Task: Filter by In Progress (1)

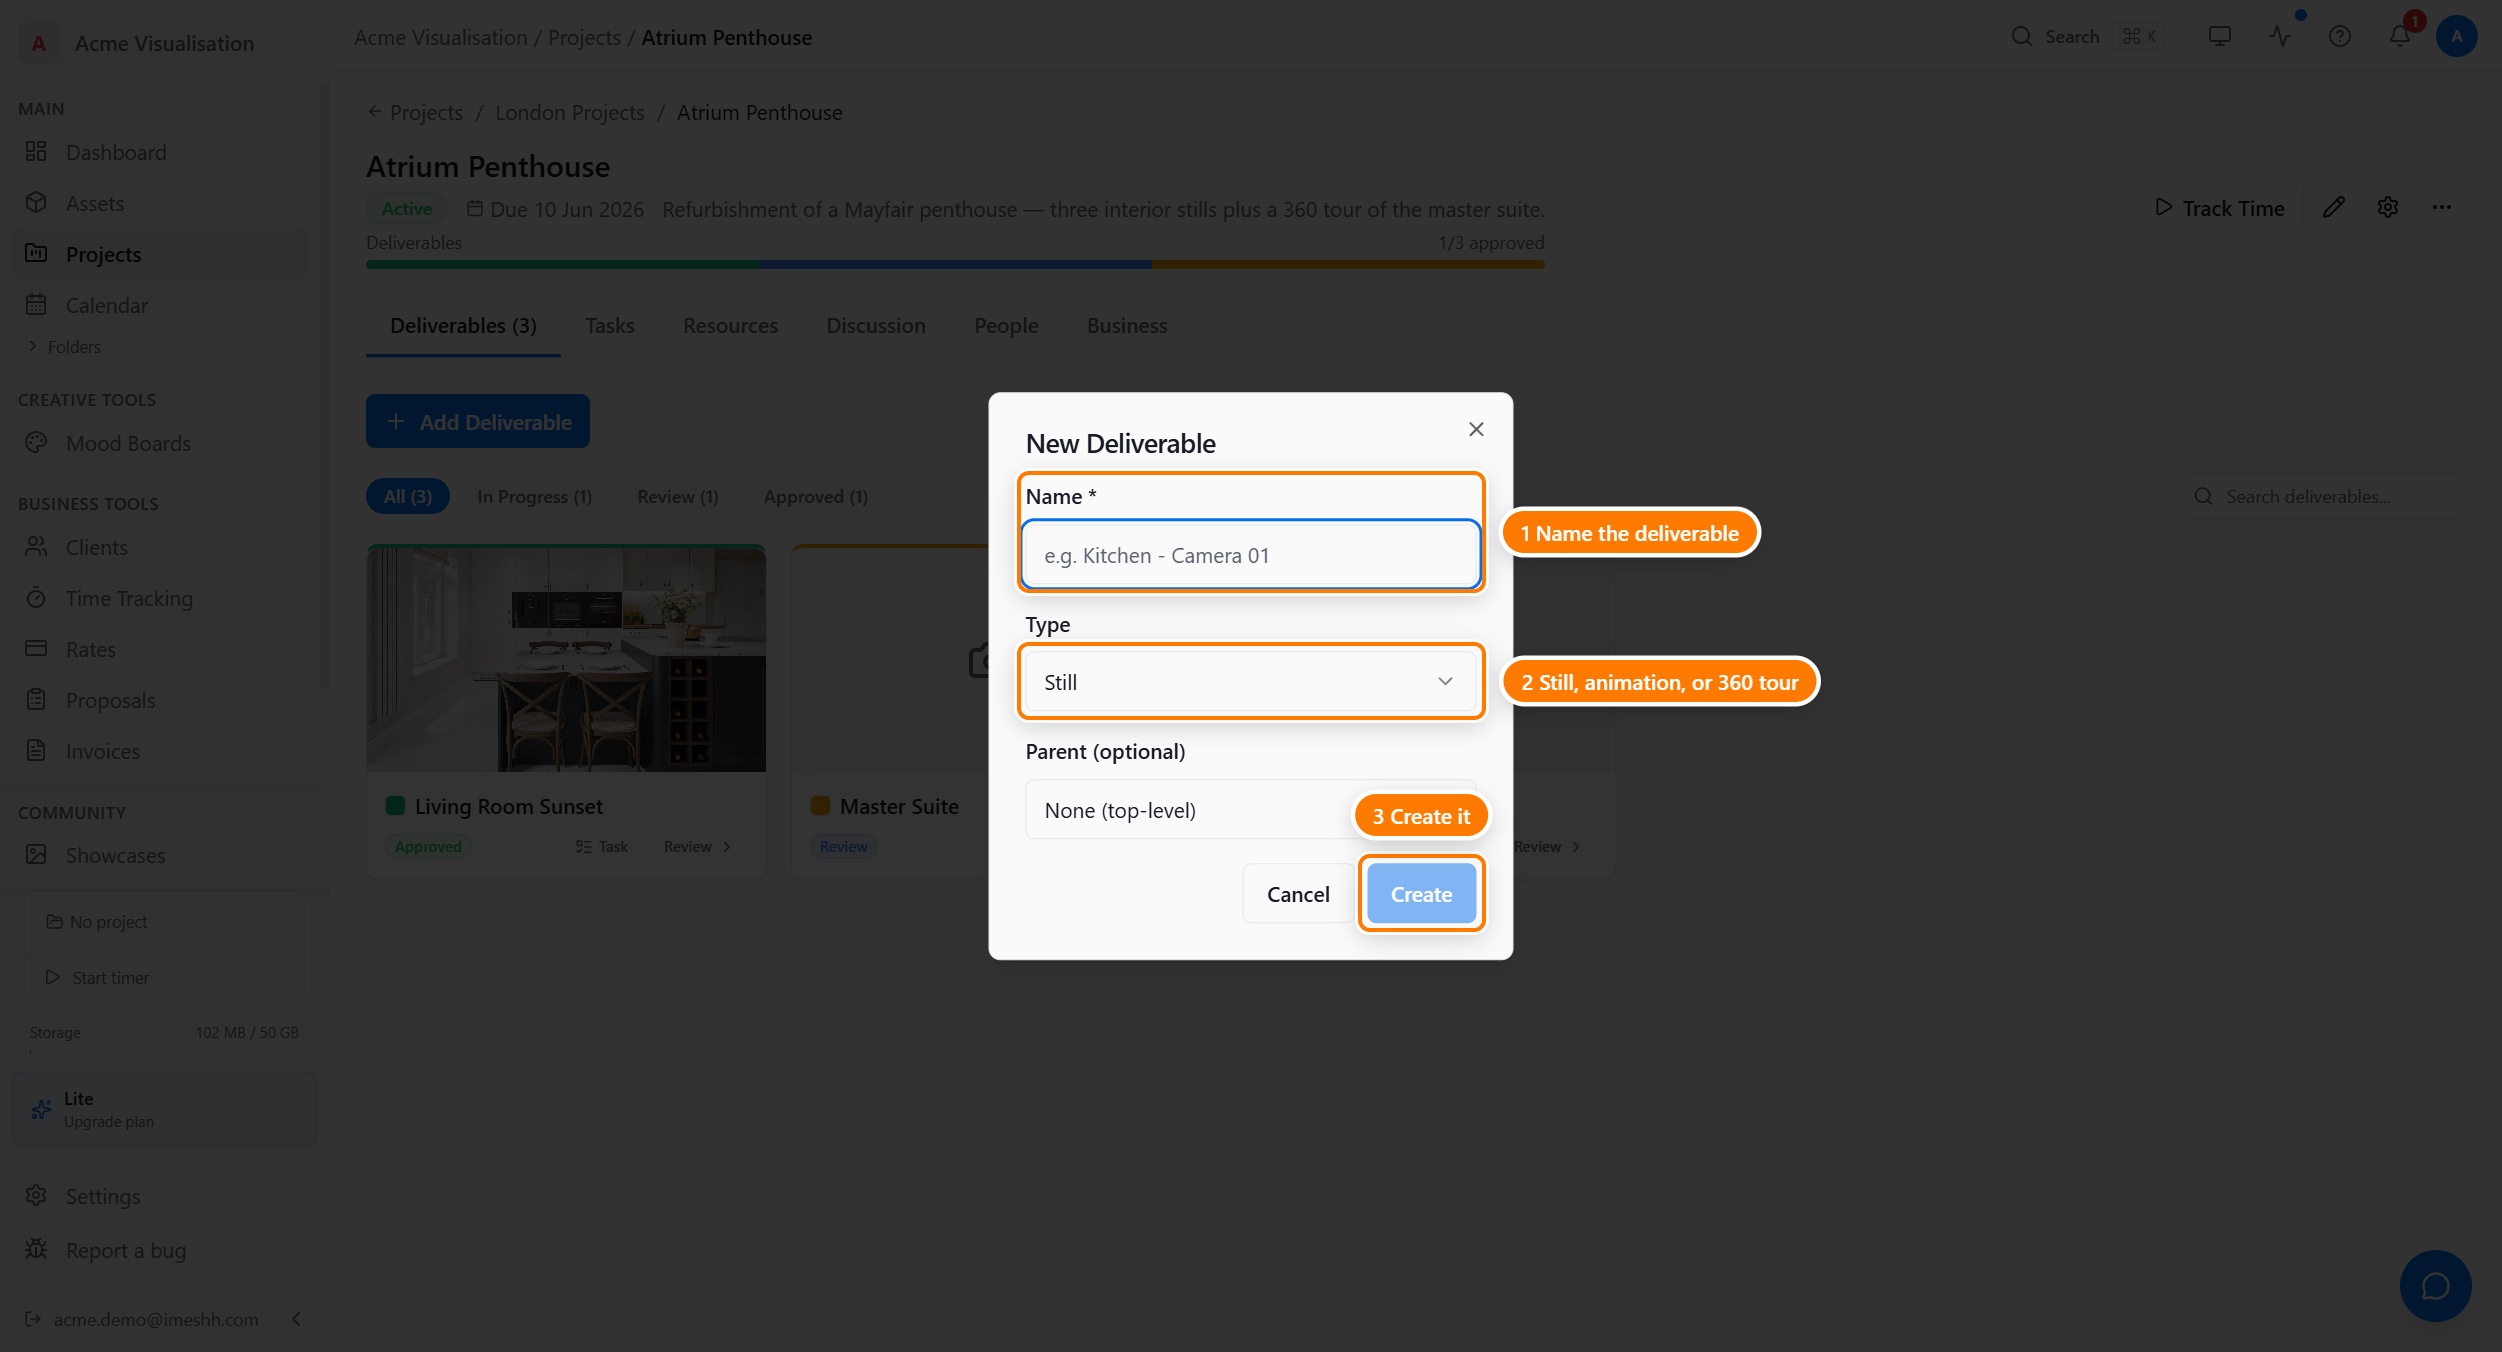Action: tap(535, 496)
